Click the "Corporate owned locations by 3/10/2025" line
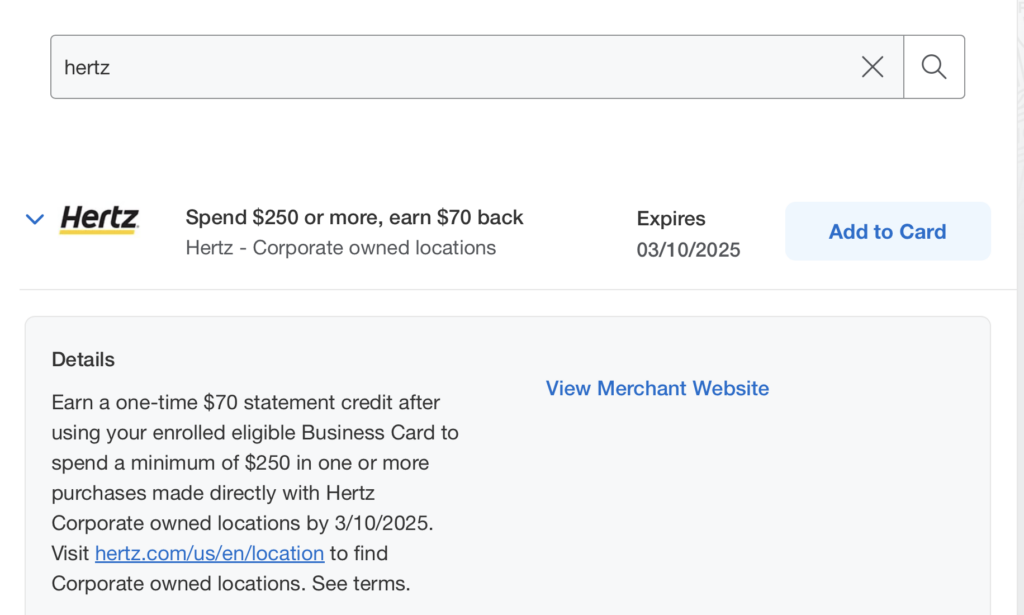The height and width of the screenshot is (615, 1024). click(242, 523)
